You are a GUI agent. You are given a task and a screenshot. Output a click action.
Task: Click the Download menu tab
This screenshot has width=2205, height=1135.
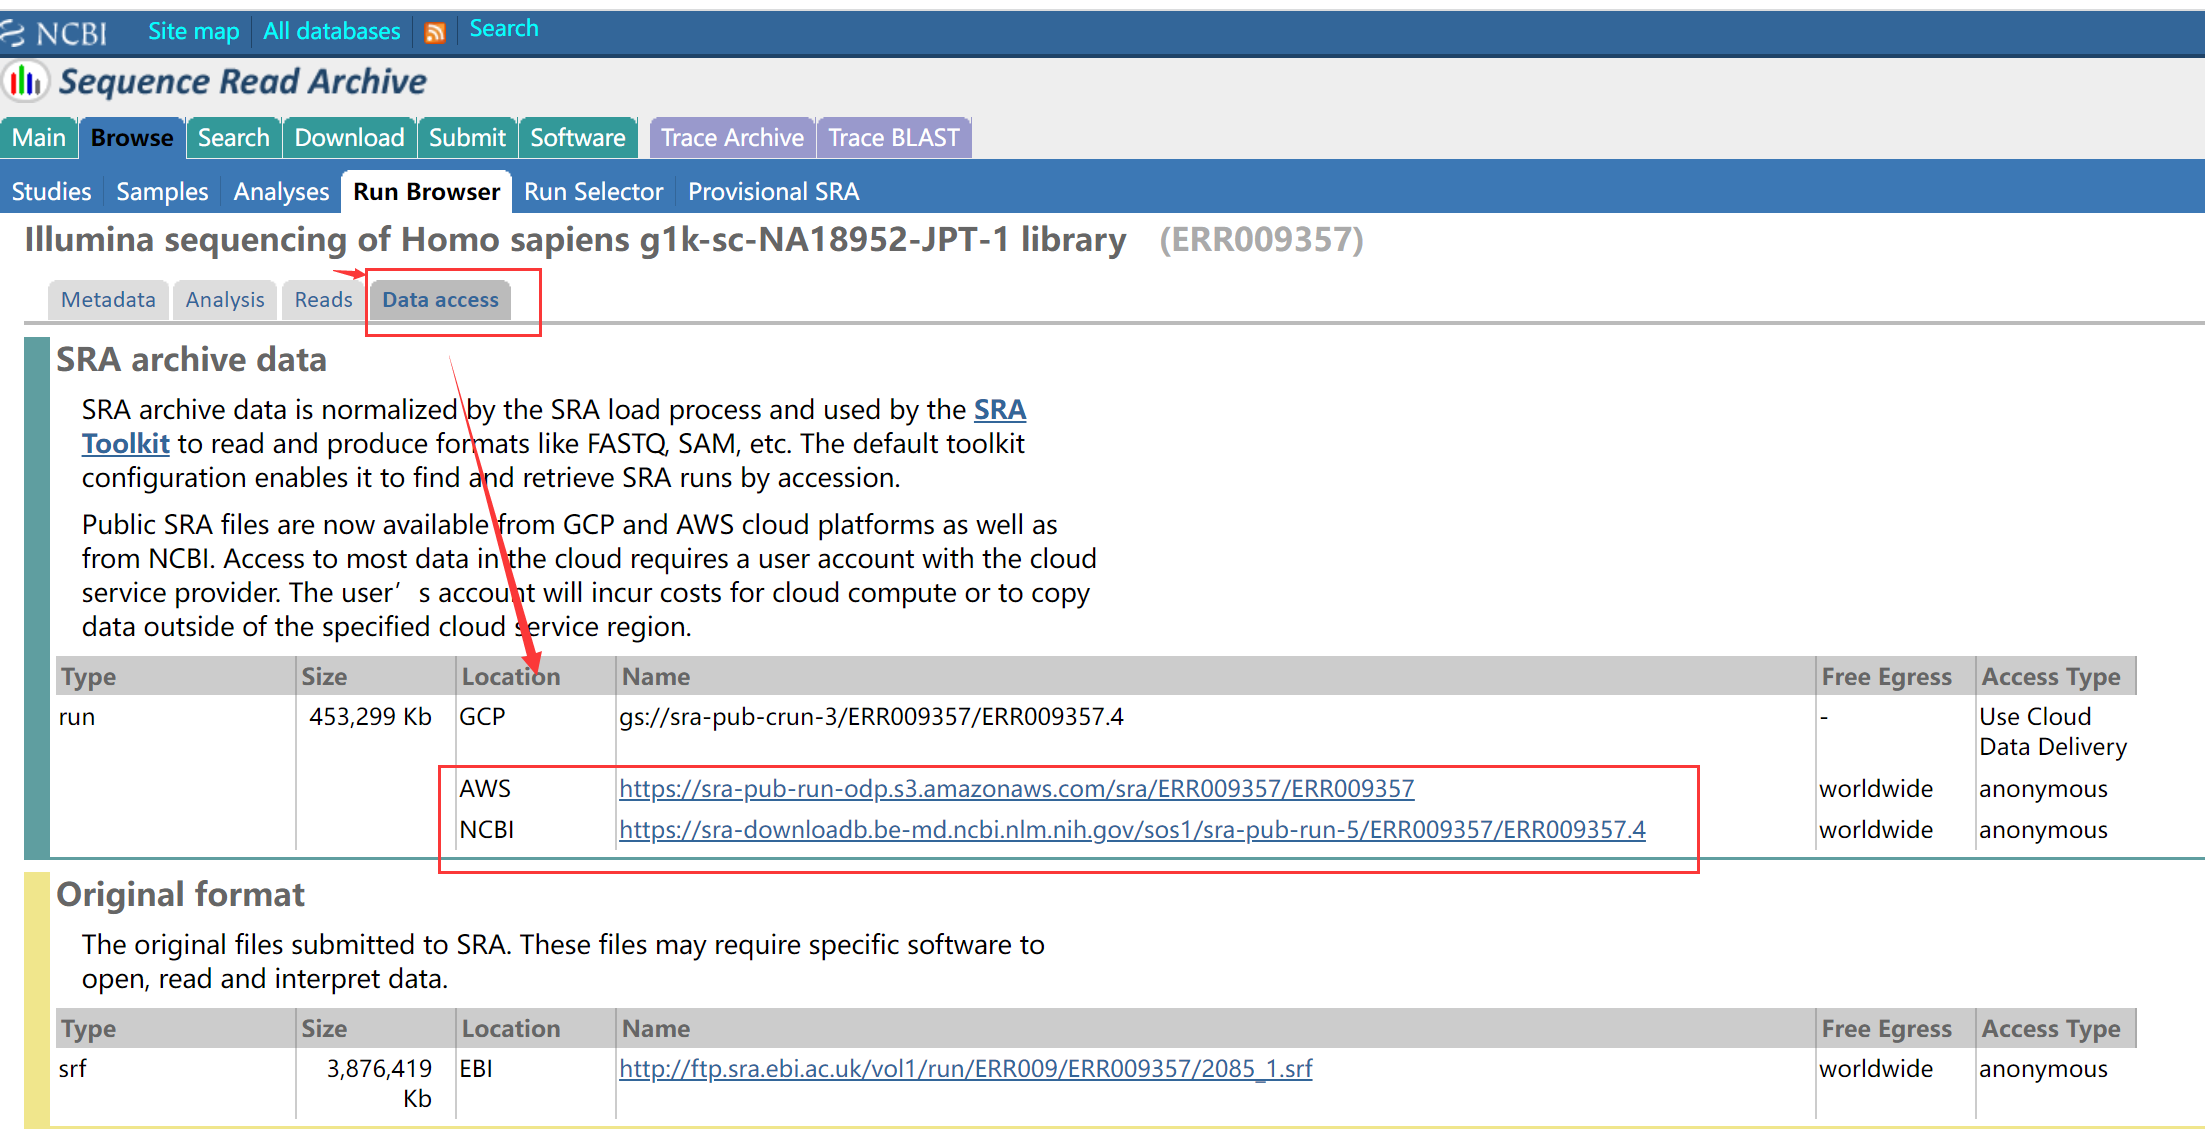coord(349,138)
